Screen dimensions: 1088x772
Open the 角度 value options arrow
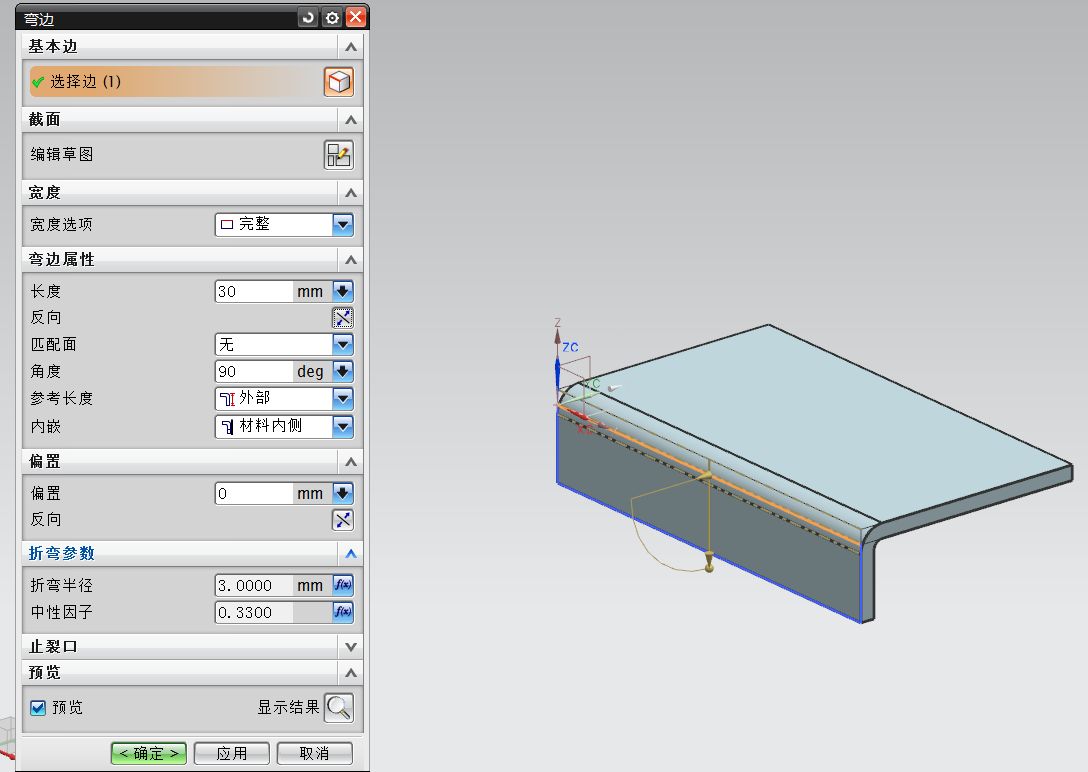tap(343, 371)
